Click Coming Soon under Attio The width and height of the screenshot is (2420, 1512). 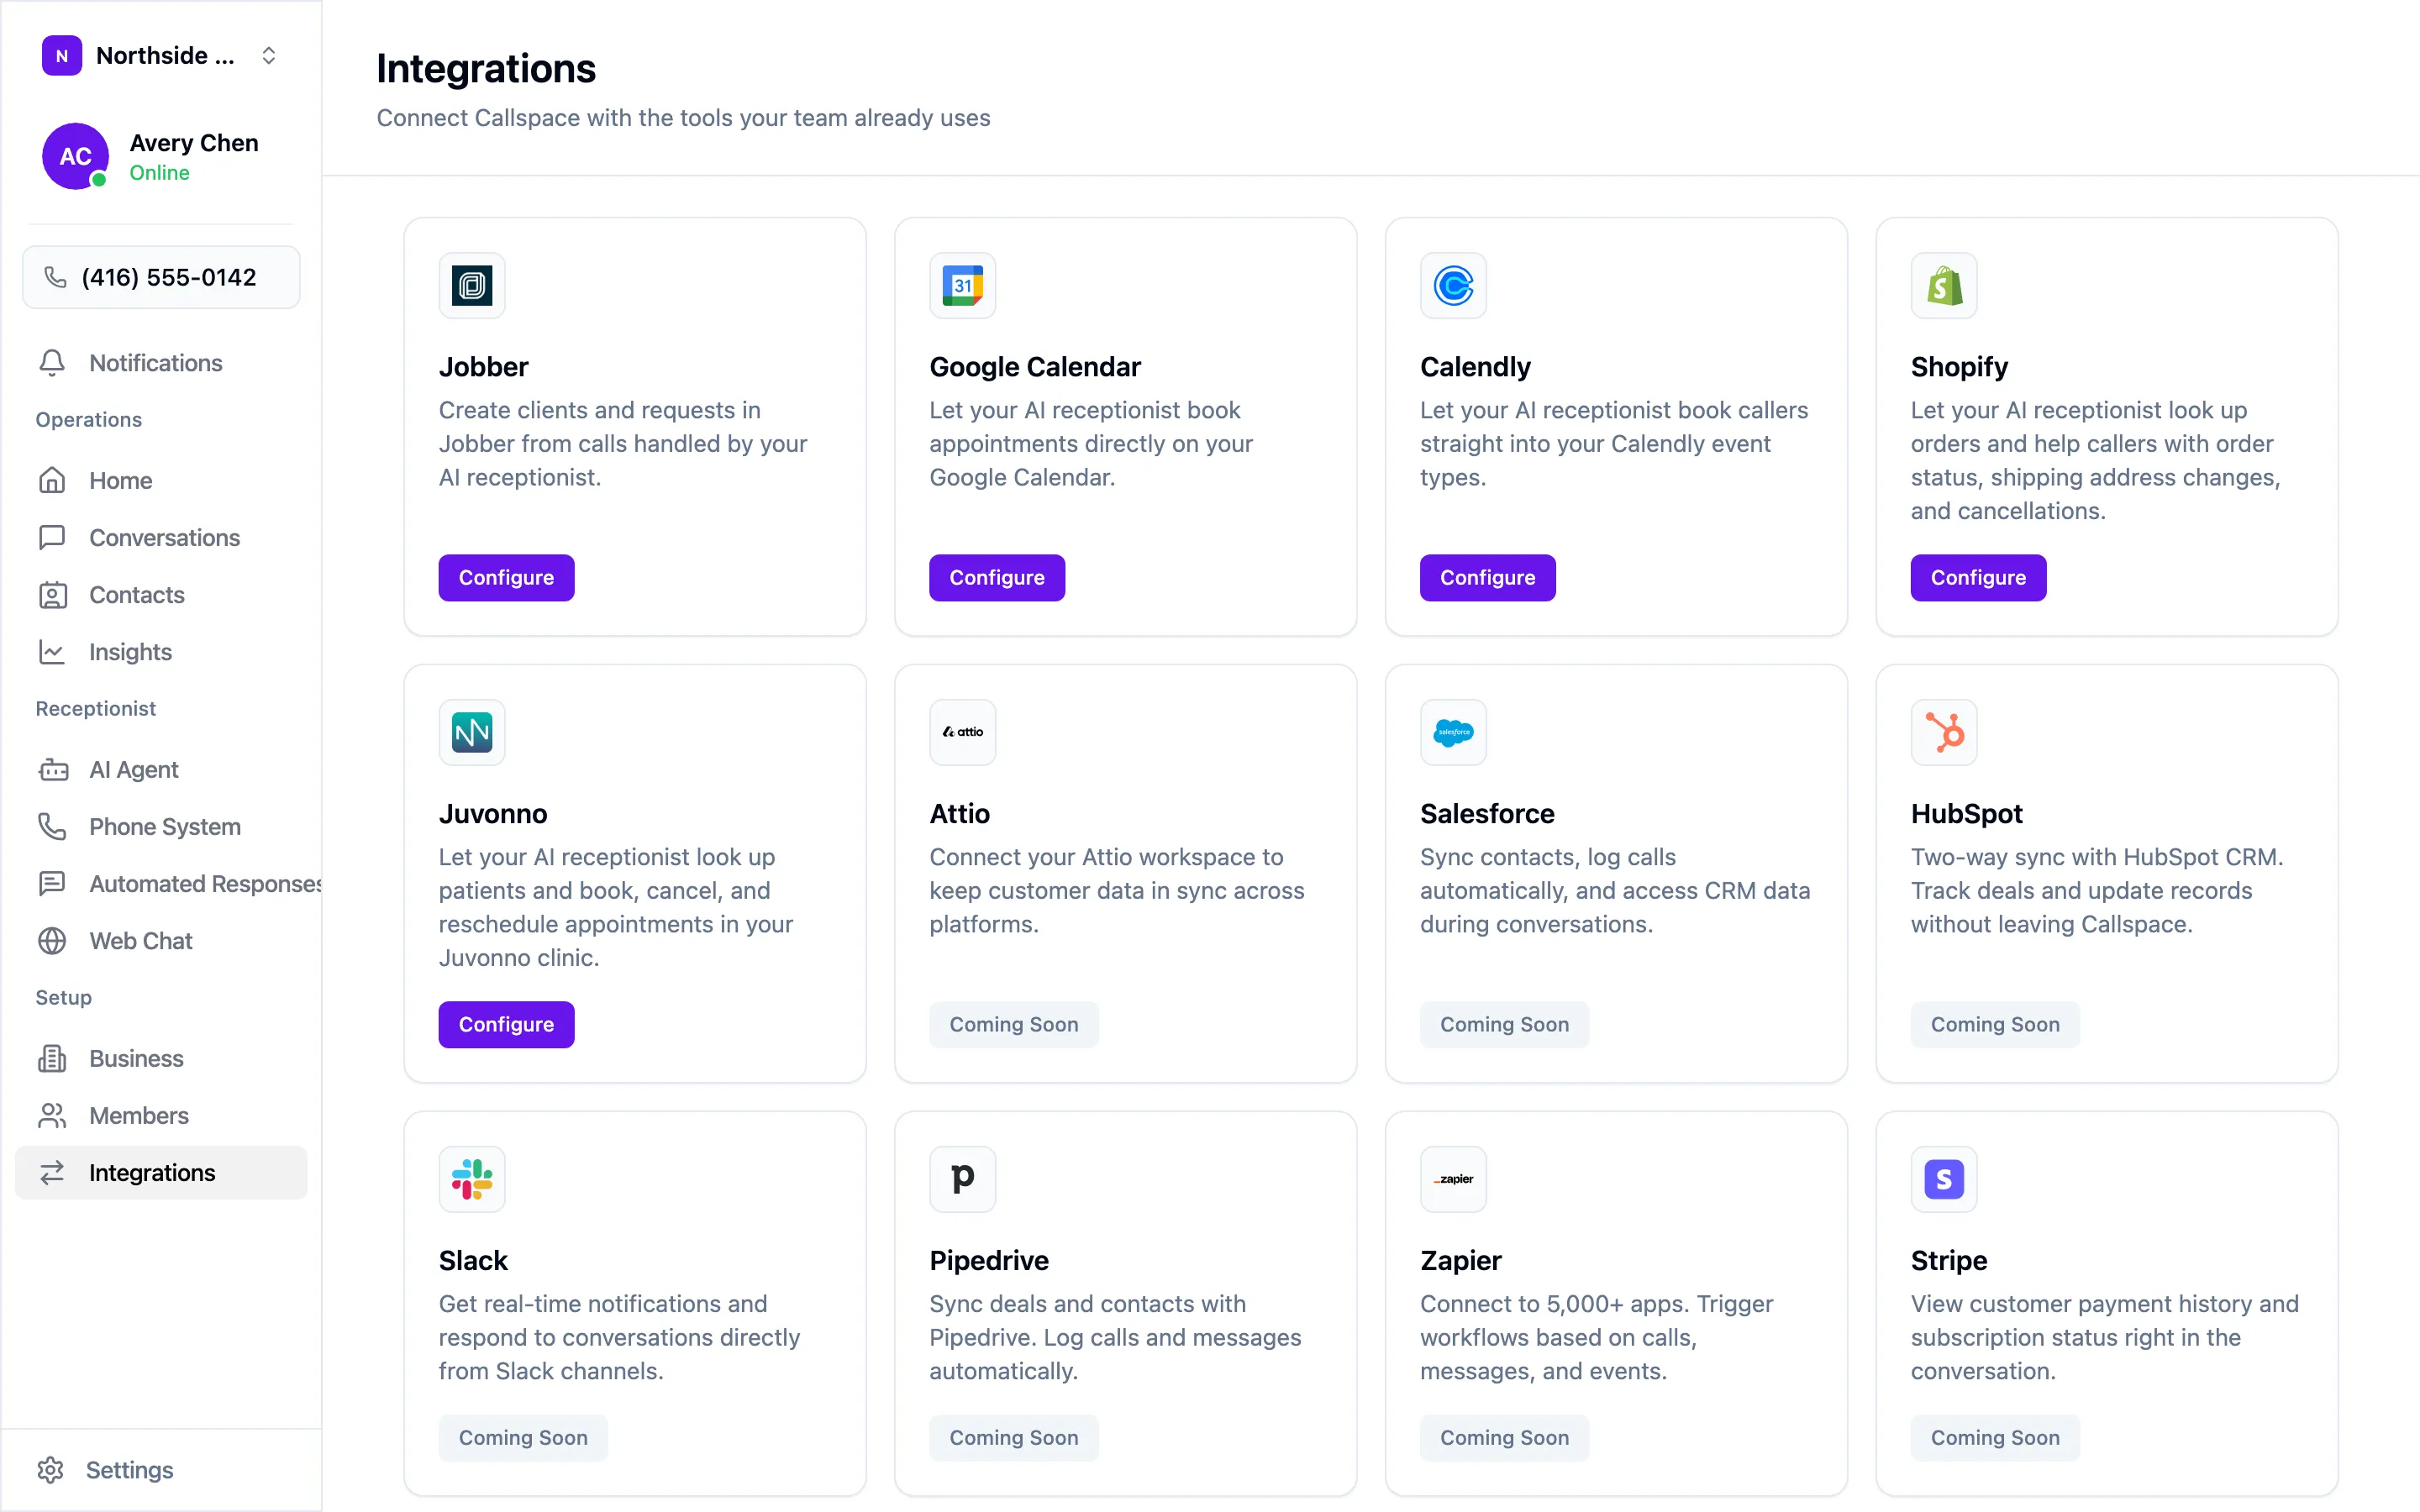click(1014, 1025)
